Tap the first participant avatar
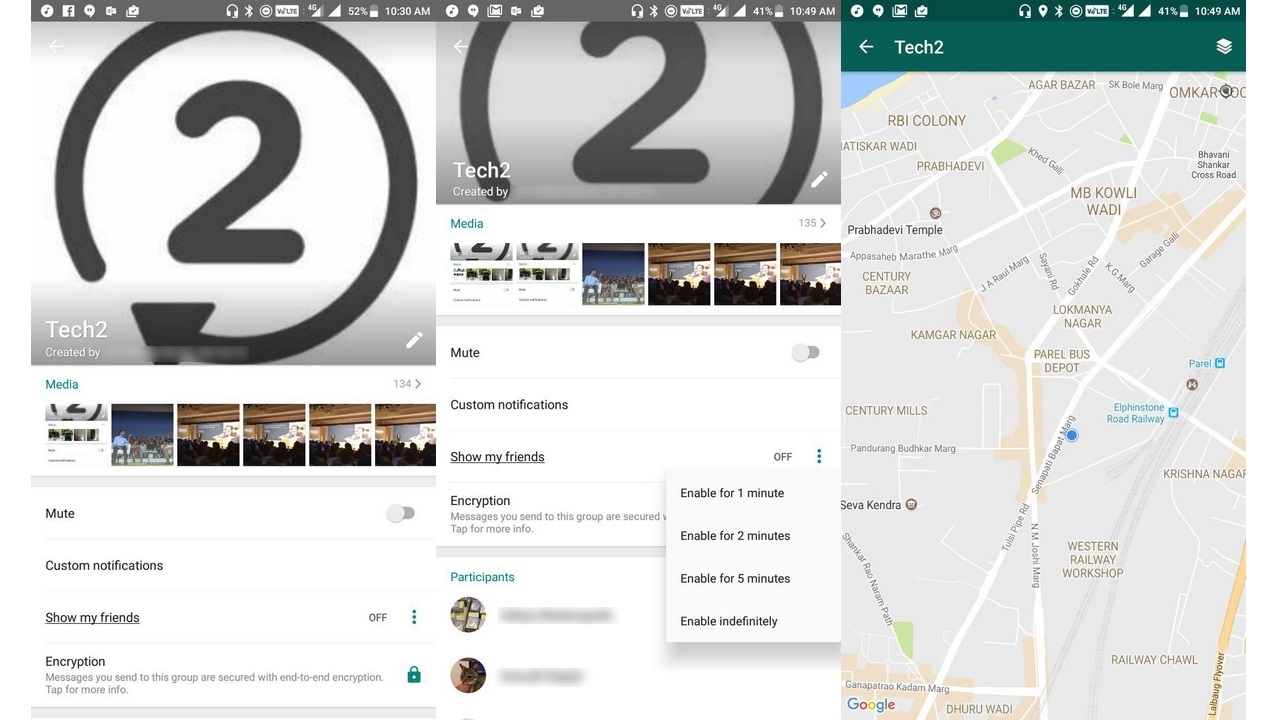 468,615
